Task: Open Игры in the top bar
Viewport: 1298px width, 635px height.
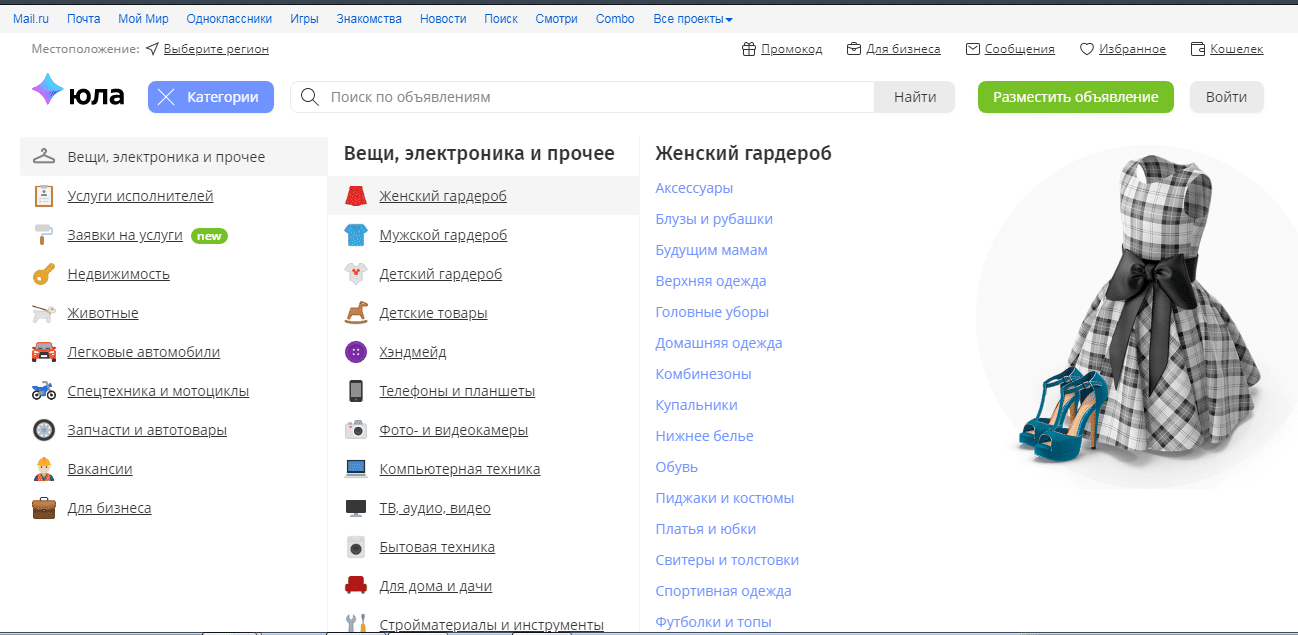Action: click(x=305, y=19)
